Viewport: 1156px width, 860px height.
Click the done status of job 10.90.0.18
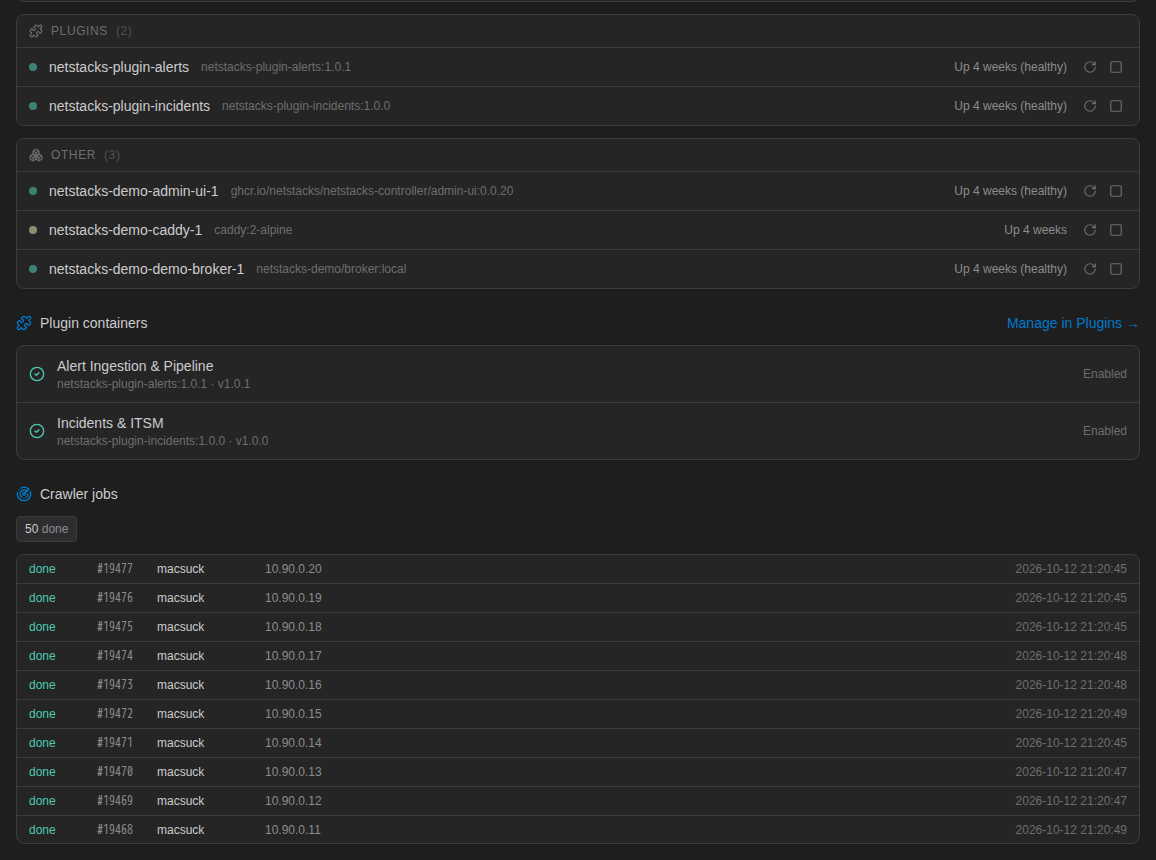pyautogui.click(x=42, y=627)
